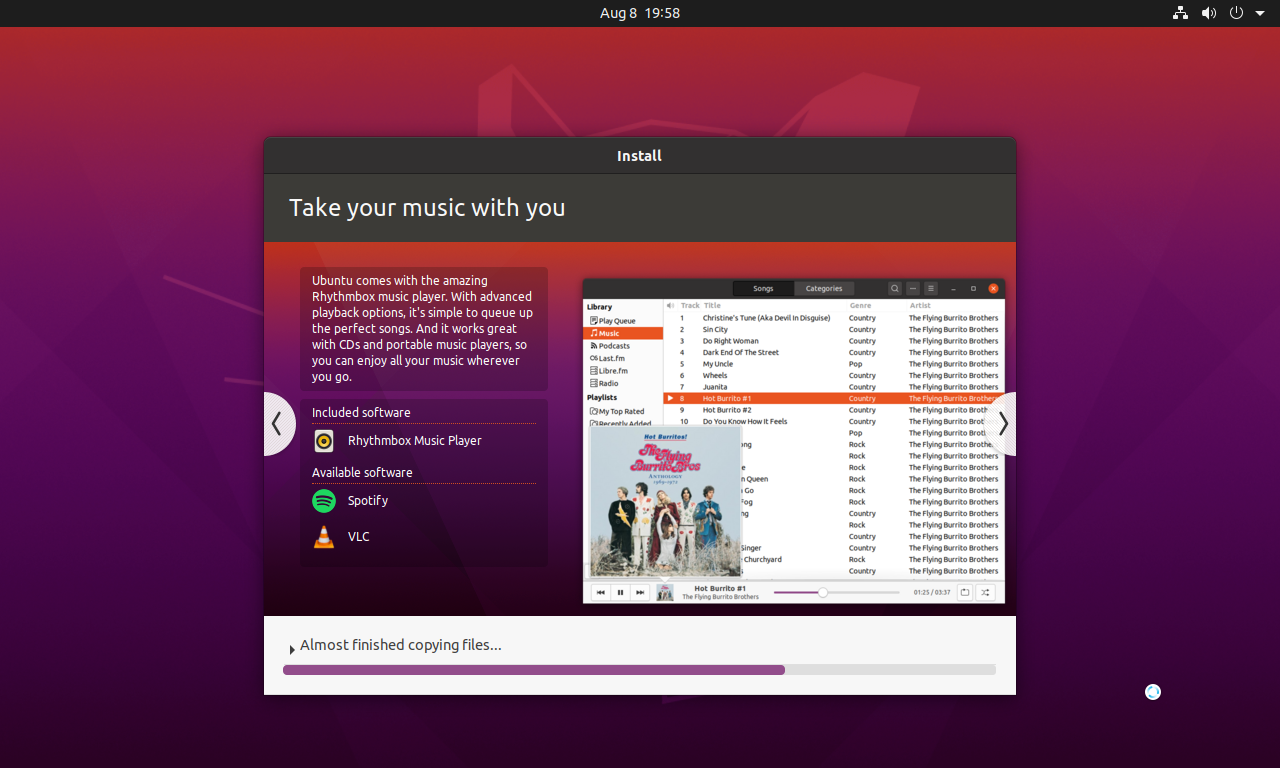Select the highlighted Music library entry
Image resolution: width=1280 pixels, height=768 pixels.
coord(622,333)
